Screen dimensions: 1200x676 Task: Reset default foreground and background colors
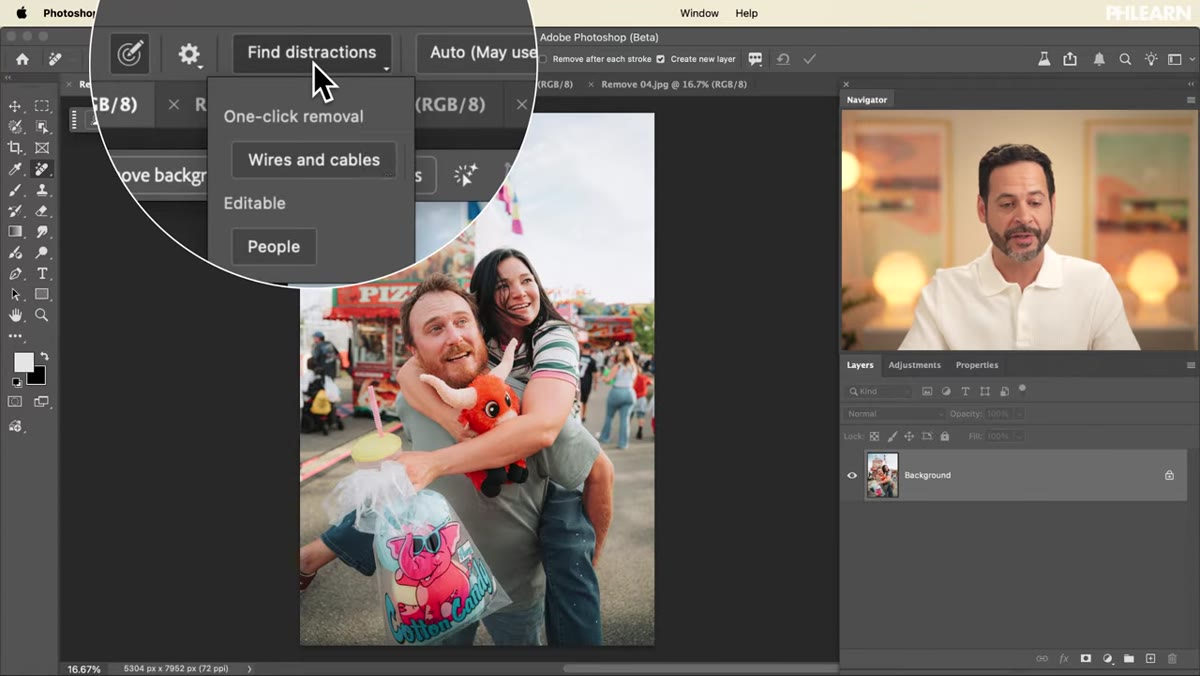[x=15, y=382]
